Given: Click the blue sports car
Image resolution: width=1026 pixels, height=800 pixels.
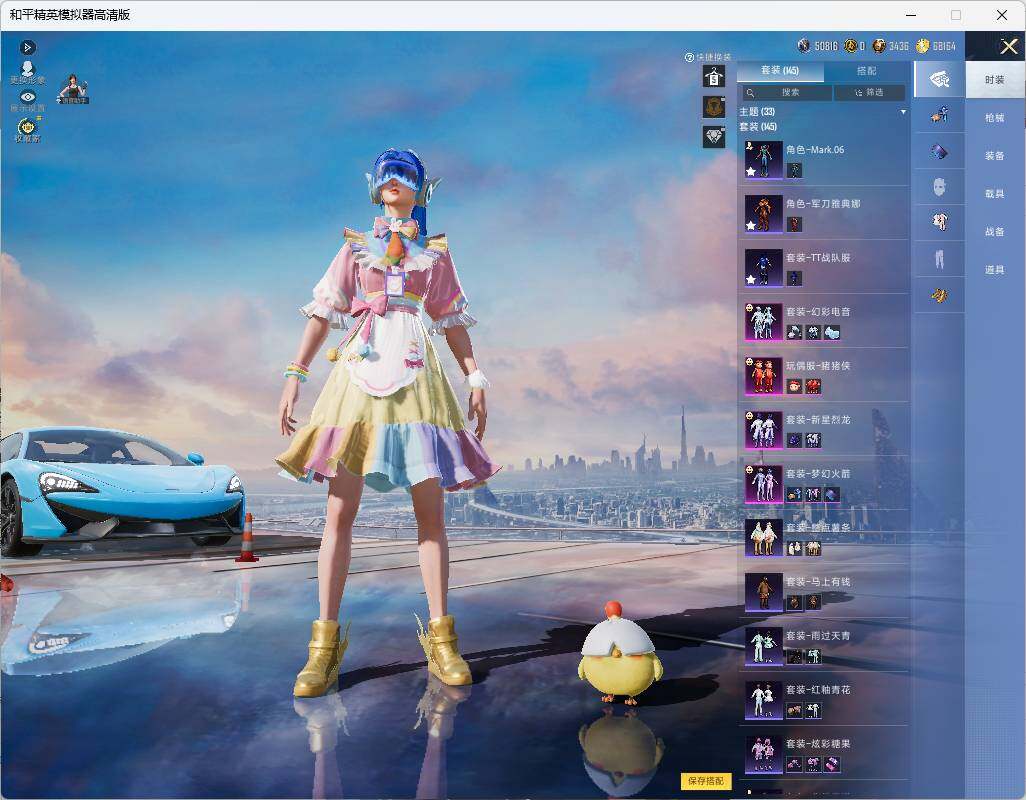Looking at the screenshot, I should [x=121, y=491].
